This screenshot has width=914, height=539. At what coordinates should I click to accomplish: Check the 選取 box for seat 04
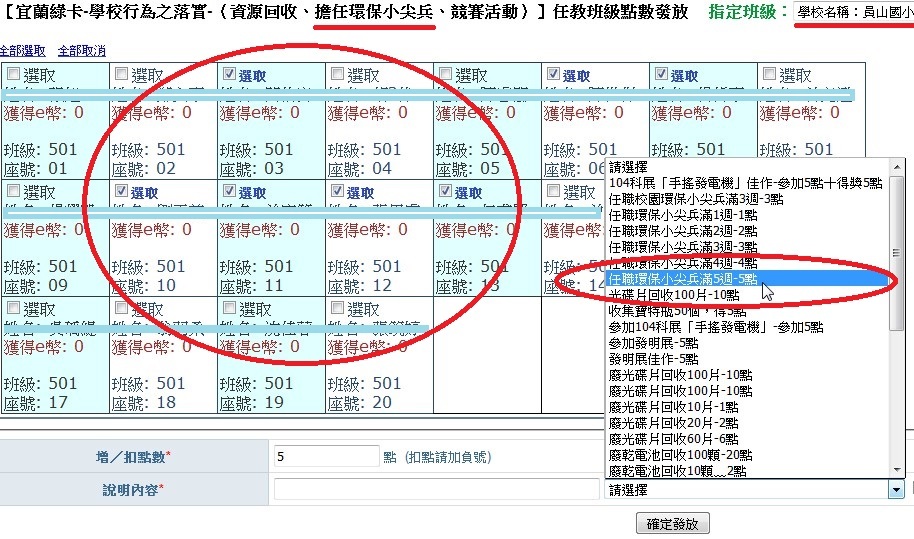tap(337, 75)
